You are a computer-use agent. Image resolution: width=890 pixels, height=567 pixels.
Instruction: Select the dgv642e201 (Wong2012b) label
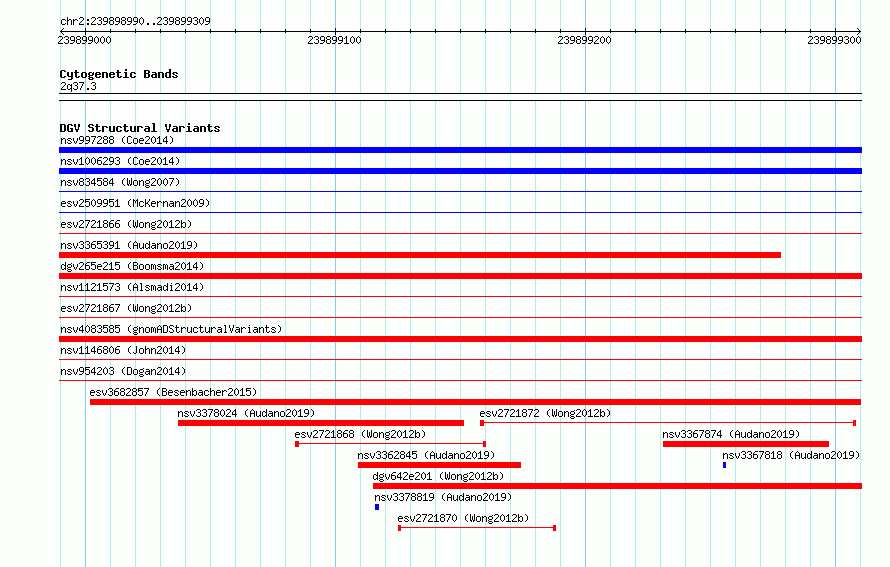point(438,476)
